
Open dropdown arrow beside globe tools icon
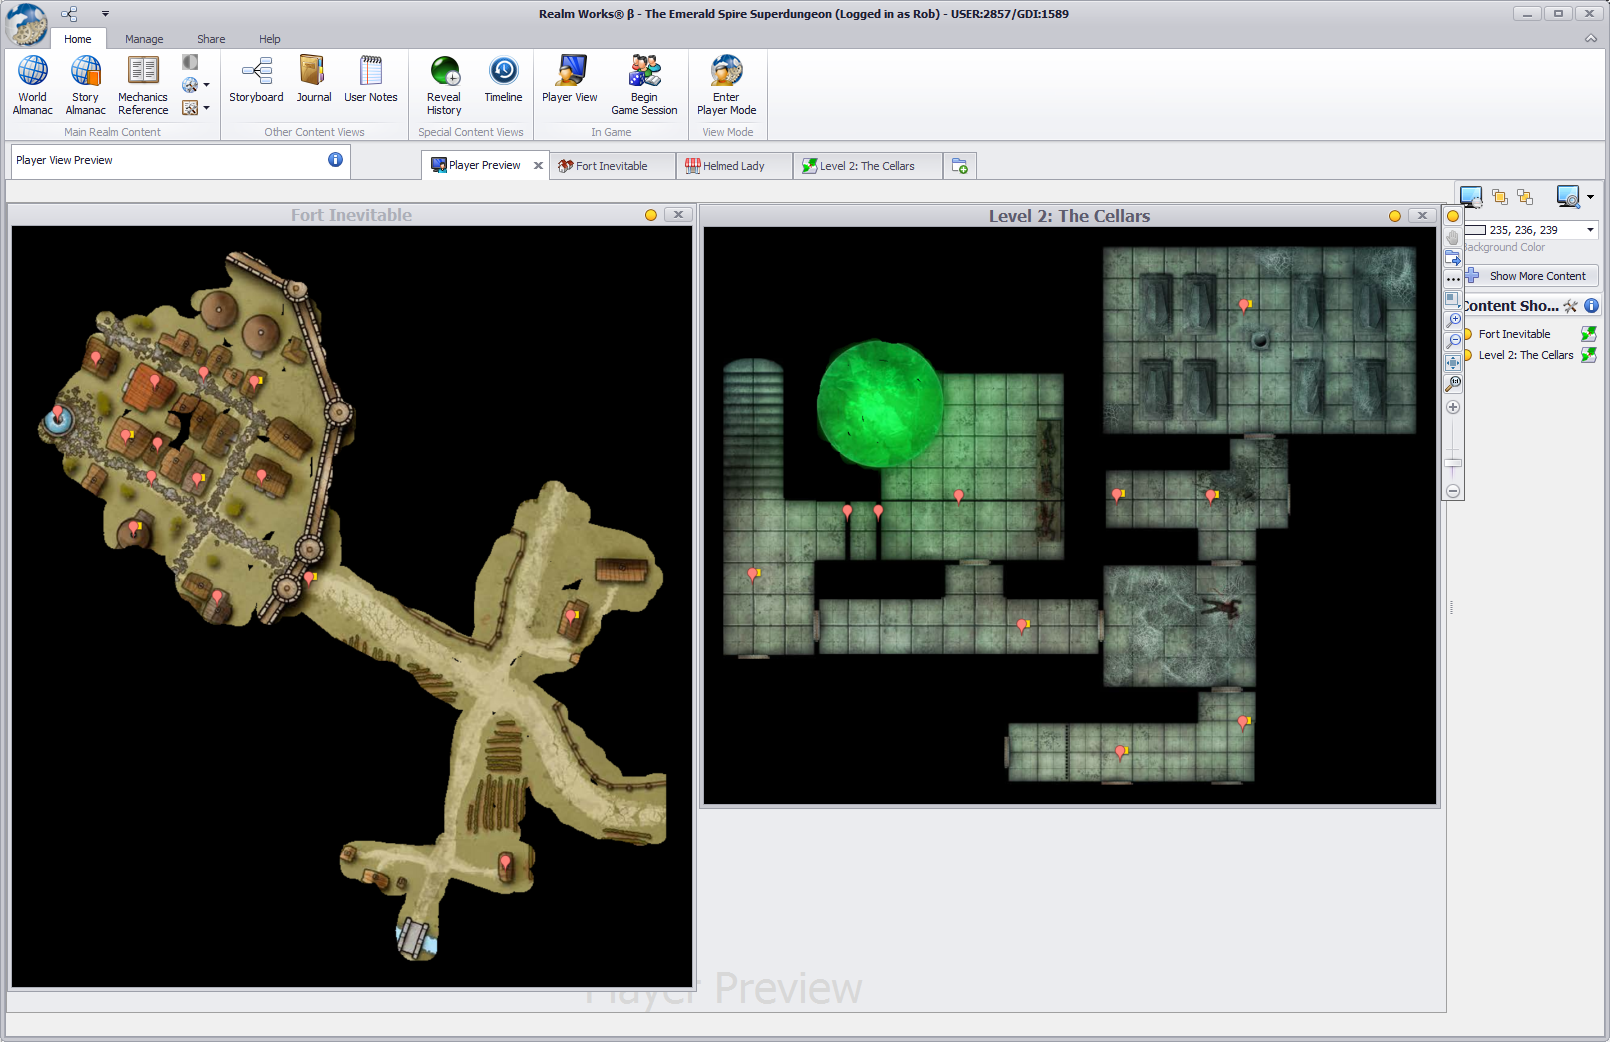pos(206,85)
